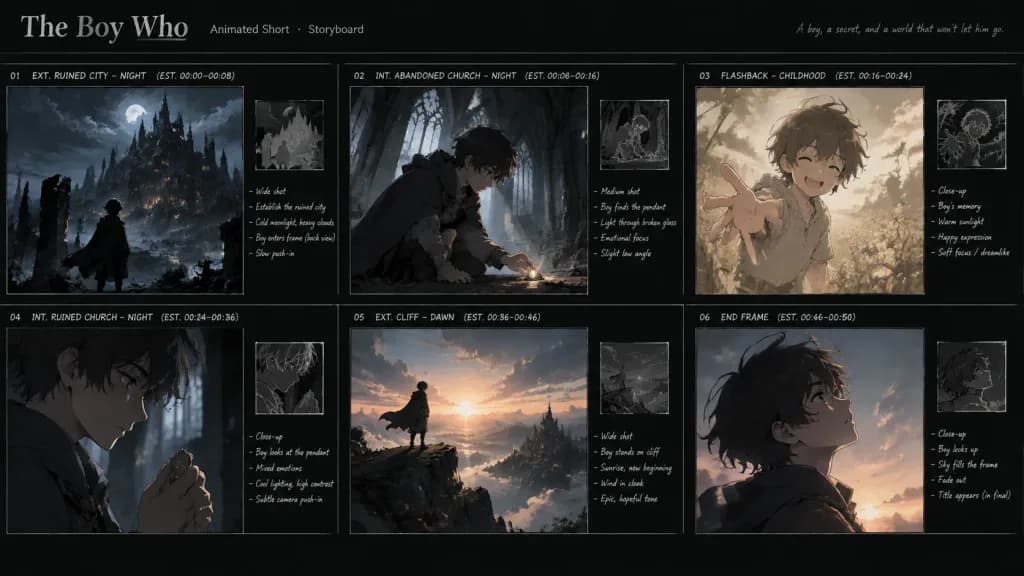The height and width of the screenshot is (576, 1024).
Task: Click the "Boy finds the pendant" note
Action: 633,207
